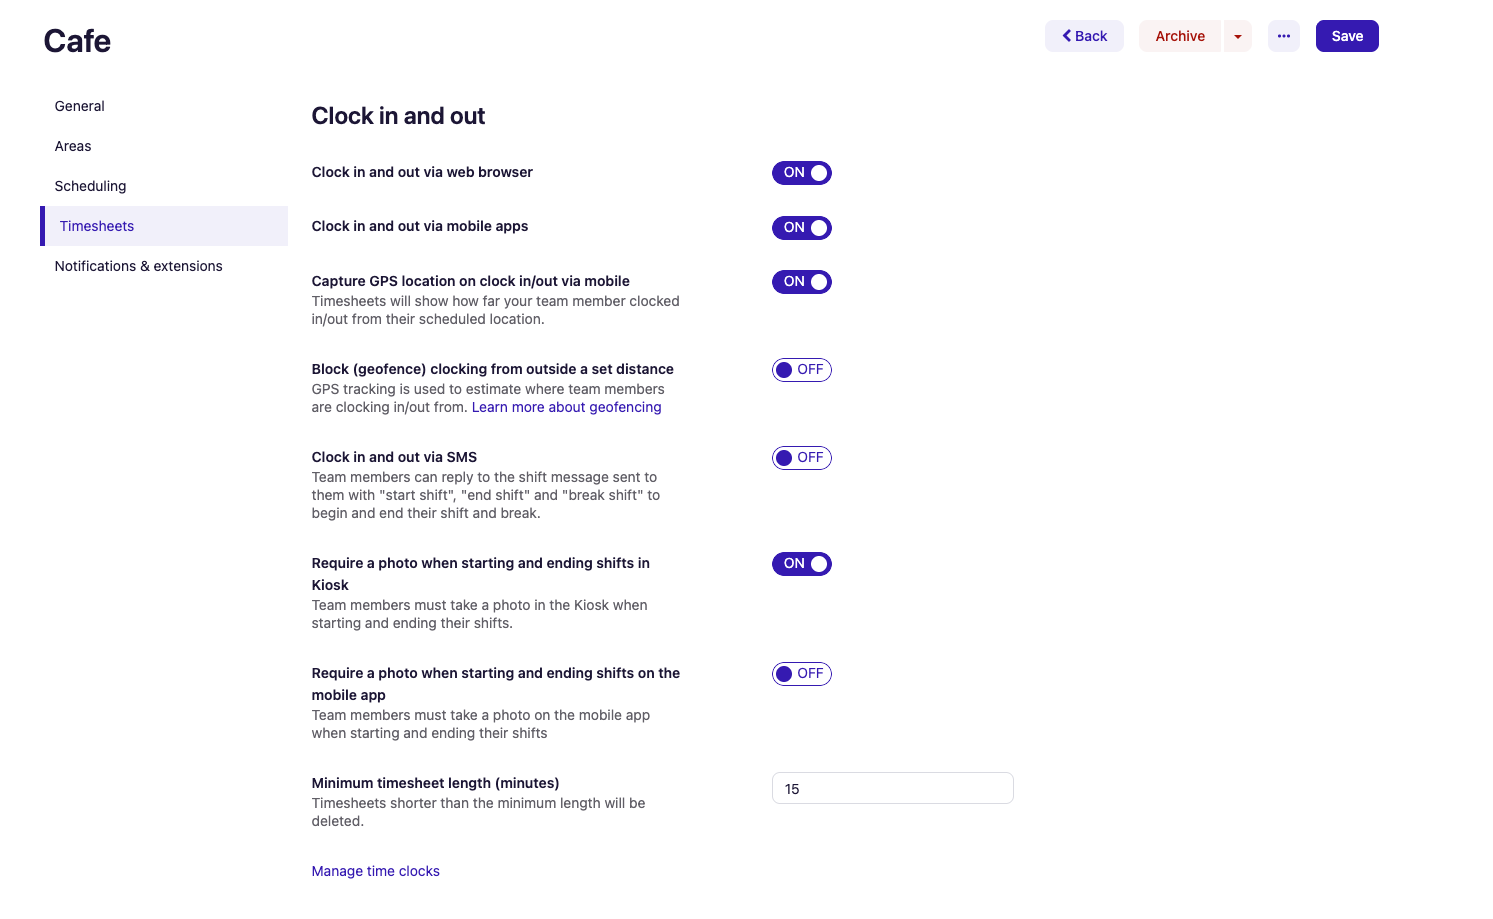
Task: Disable clock in and out via web browser
Action: coord(801,172)
